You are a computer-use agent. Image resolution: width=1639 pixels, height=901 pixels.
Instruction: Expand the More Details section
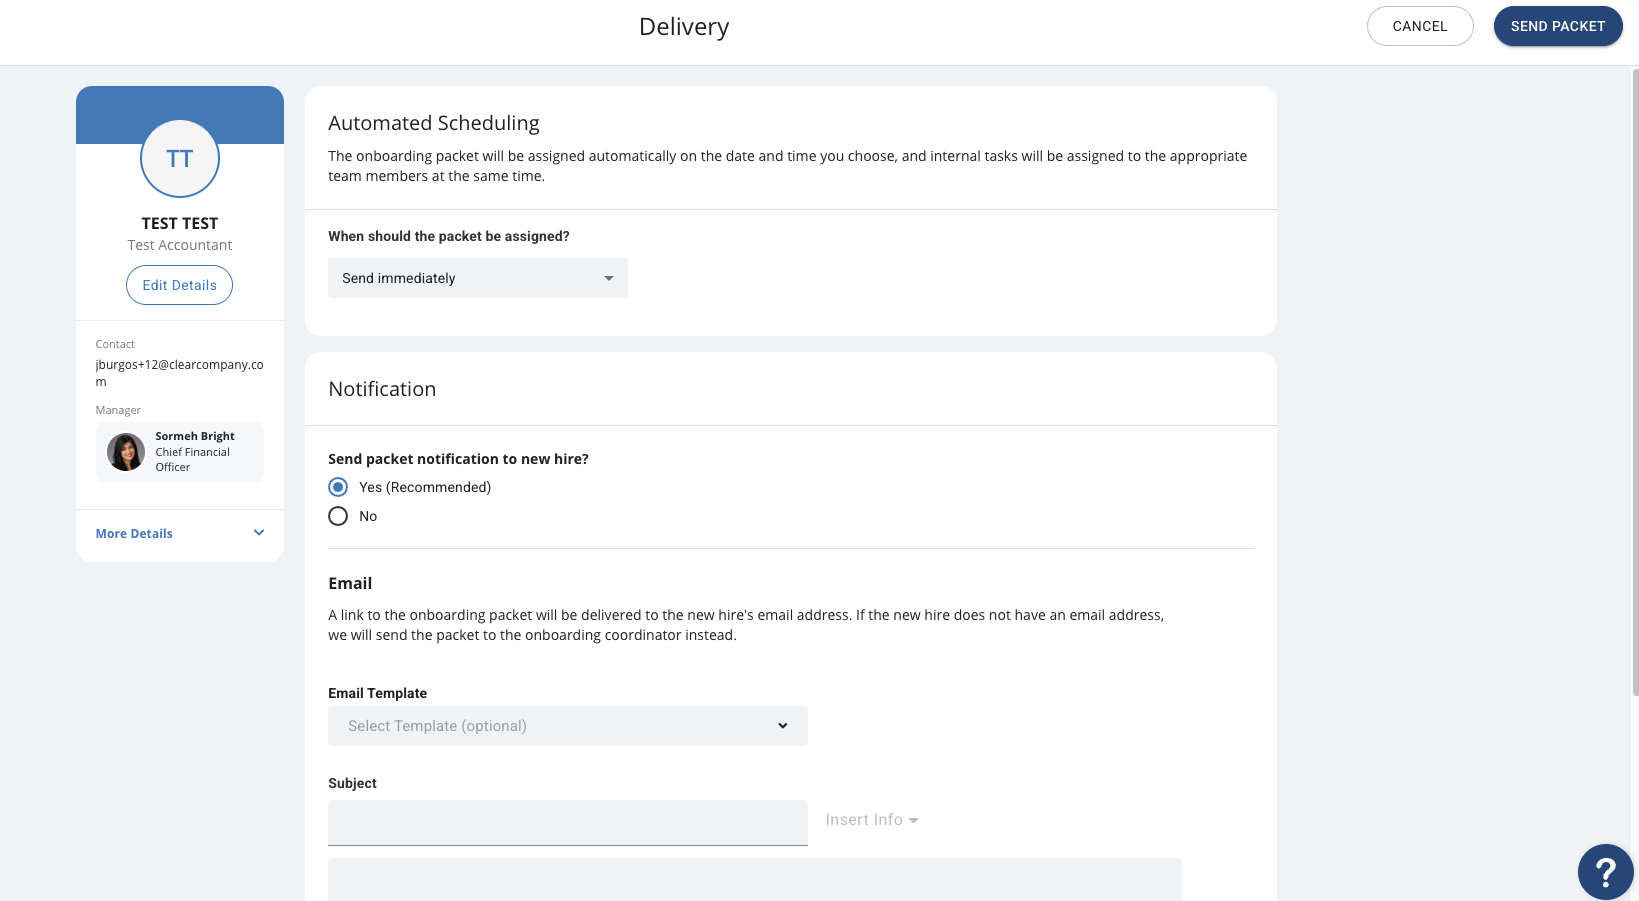[180, 534]
